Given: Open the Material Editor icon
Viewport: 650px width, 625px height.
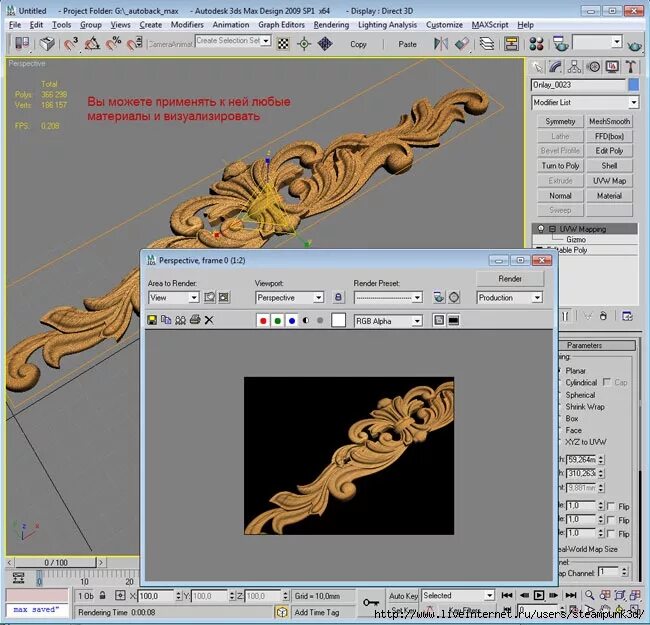Looking at the screenshot, I should (536, 44).
